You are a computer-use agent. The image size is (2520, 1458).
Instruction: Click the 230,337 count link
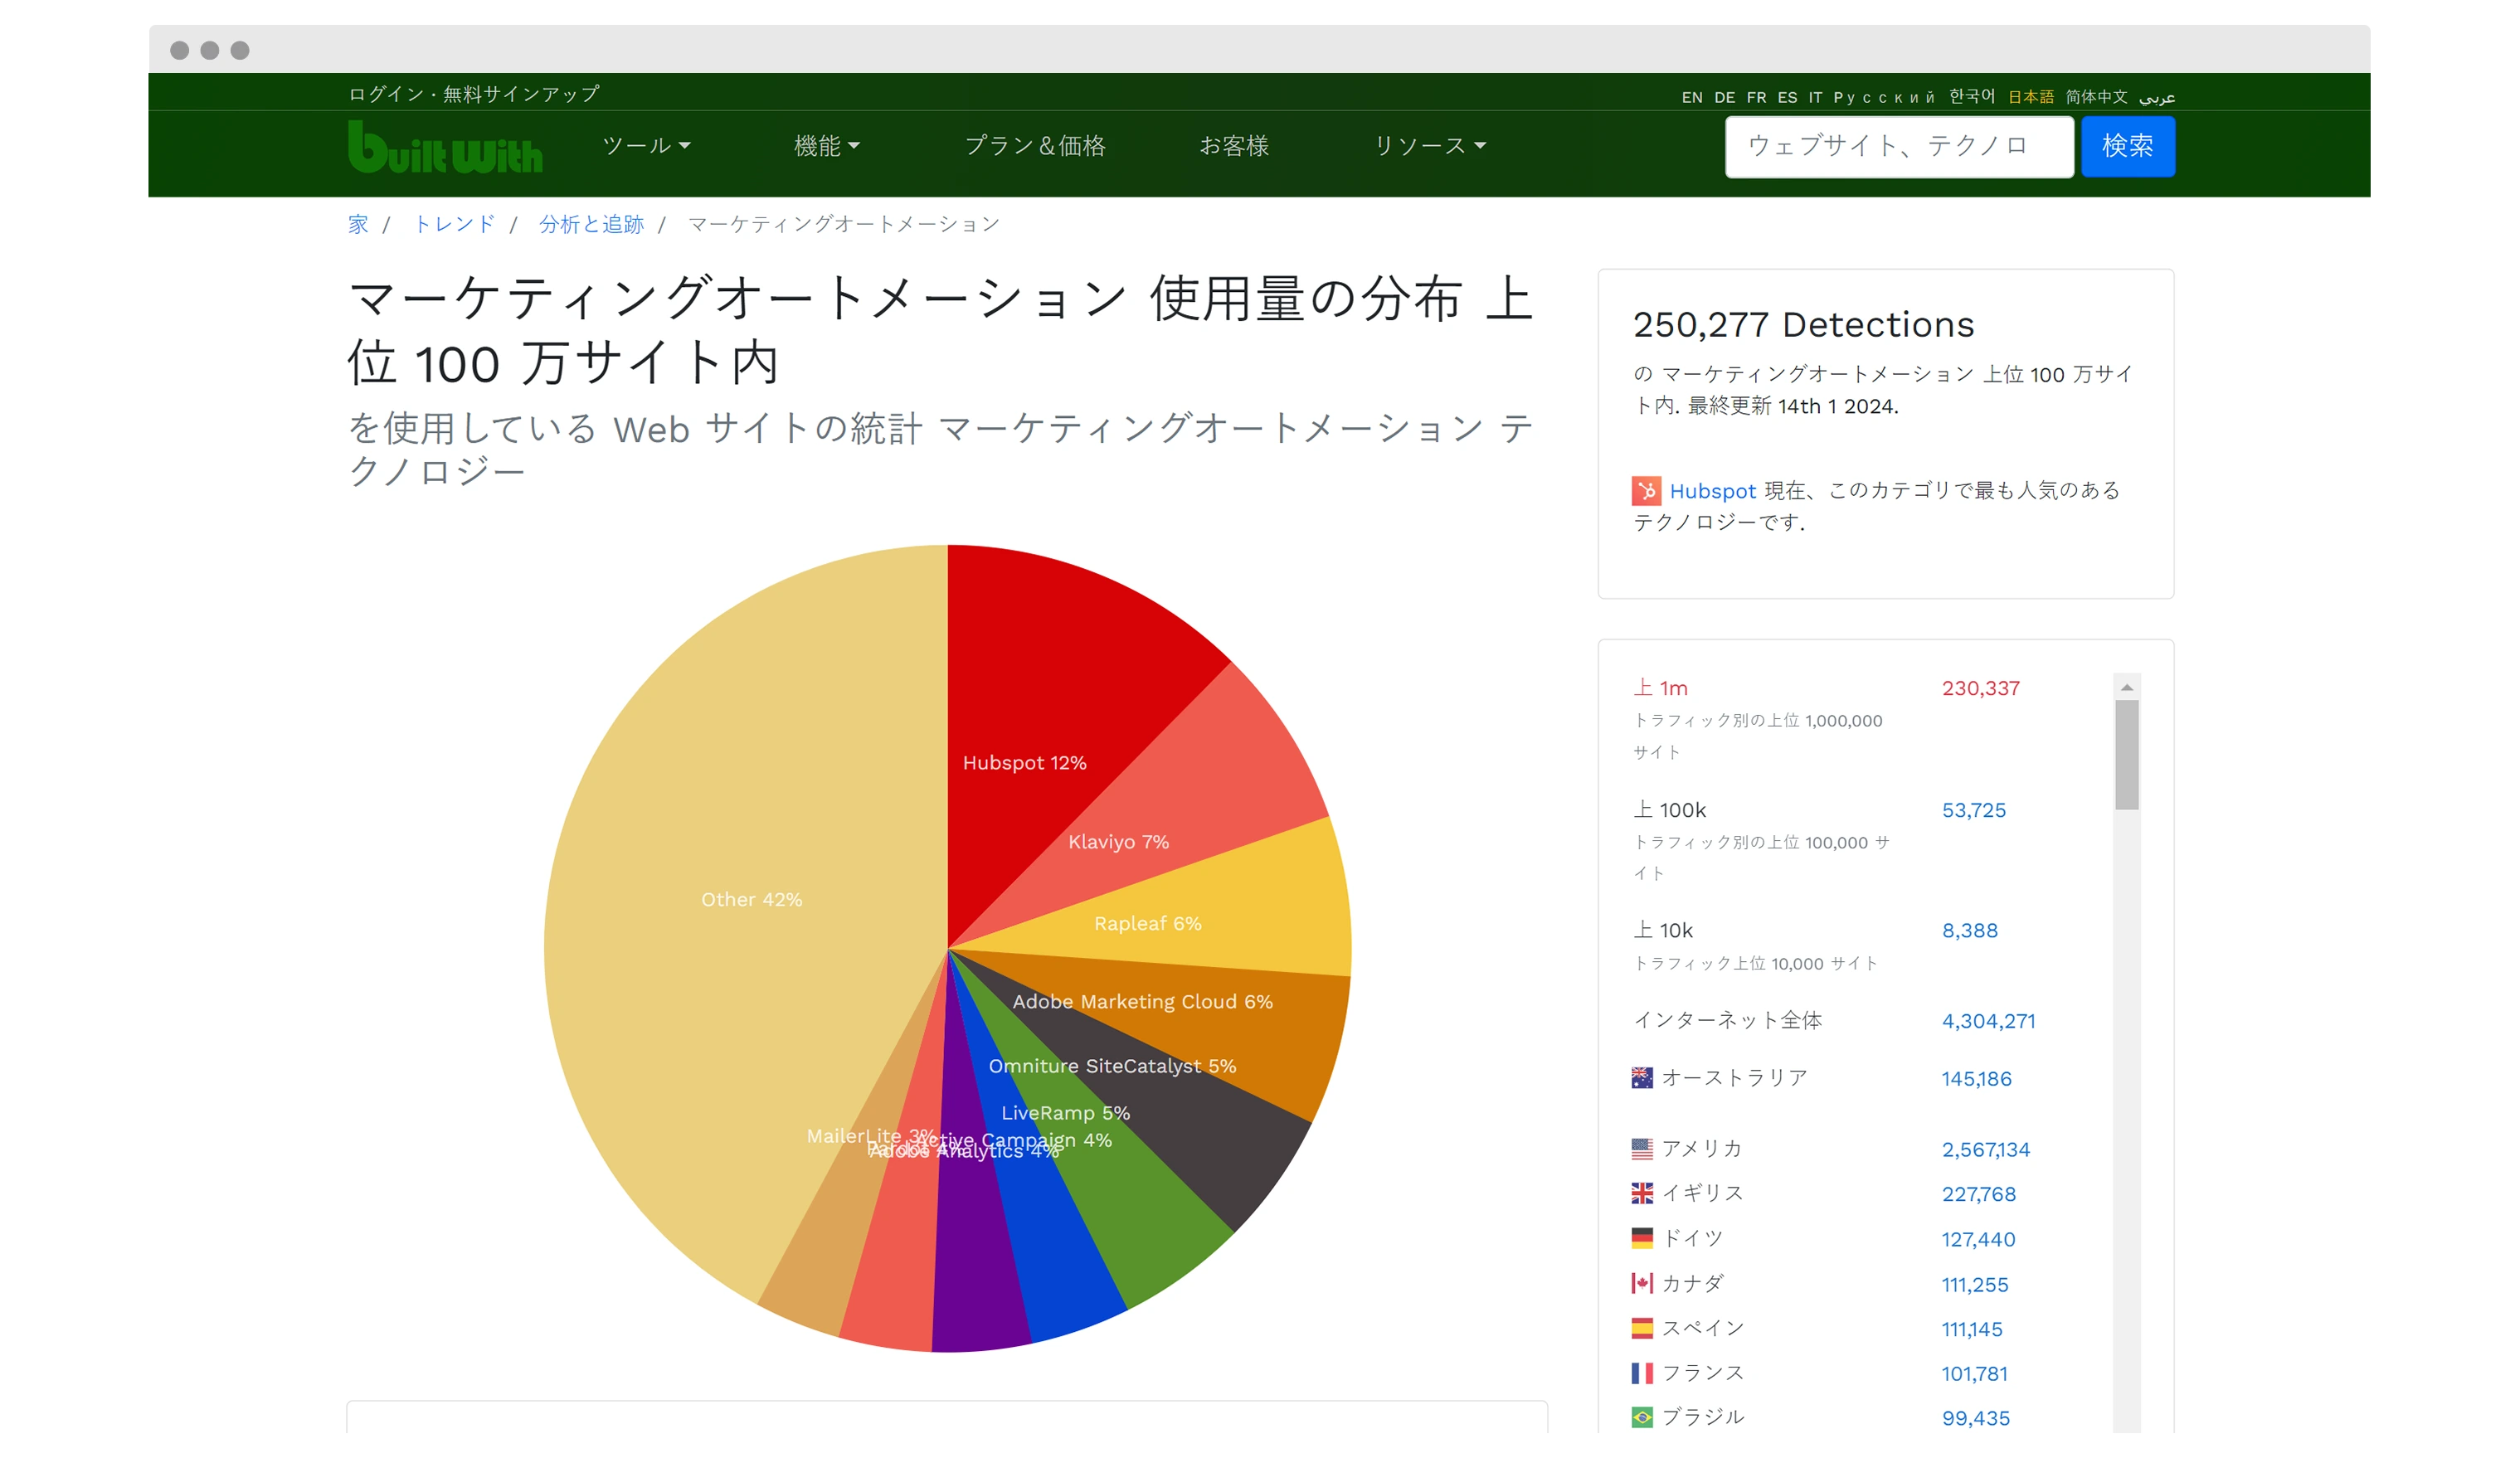pyautogui.click(x=1981, y=688)
